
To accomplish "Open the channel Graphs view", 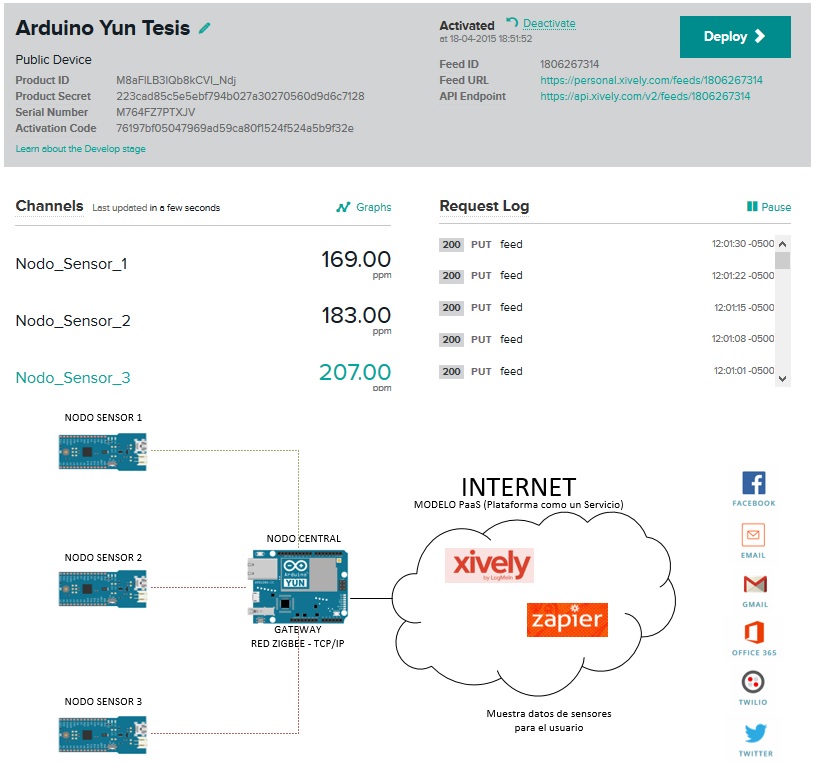I will (364, 207).
